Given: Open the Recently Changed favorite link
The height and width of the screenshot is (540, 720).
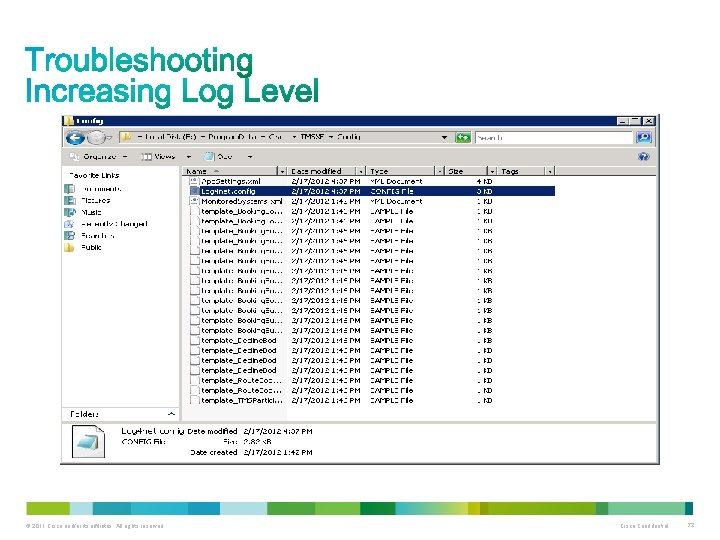Looking at the screenshot, I should pos(114,224).
